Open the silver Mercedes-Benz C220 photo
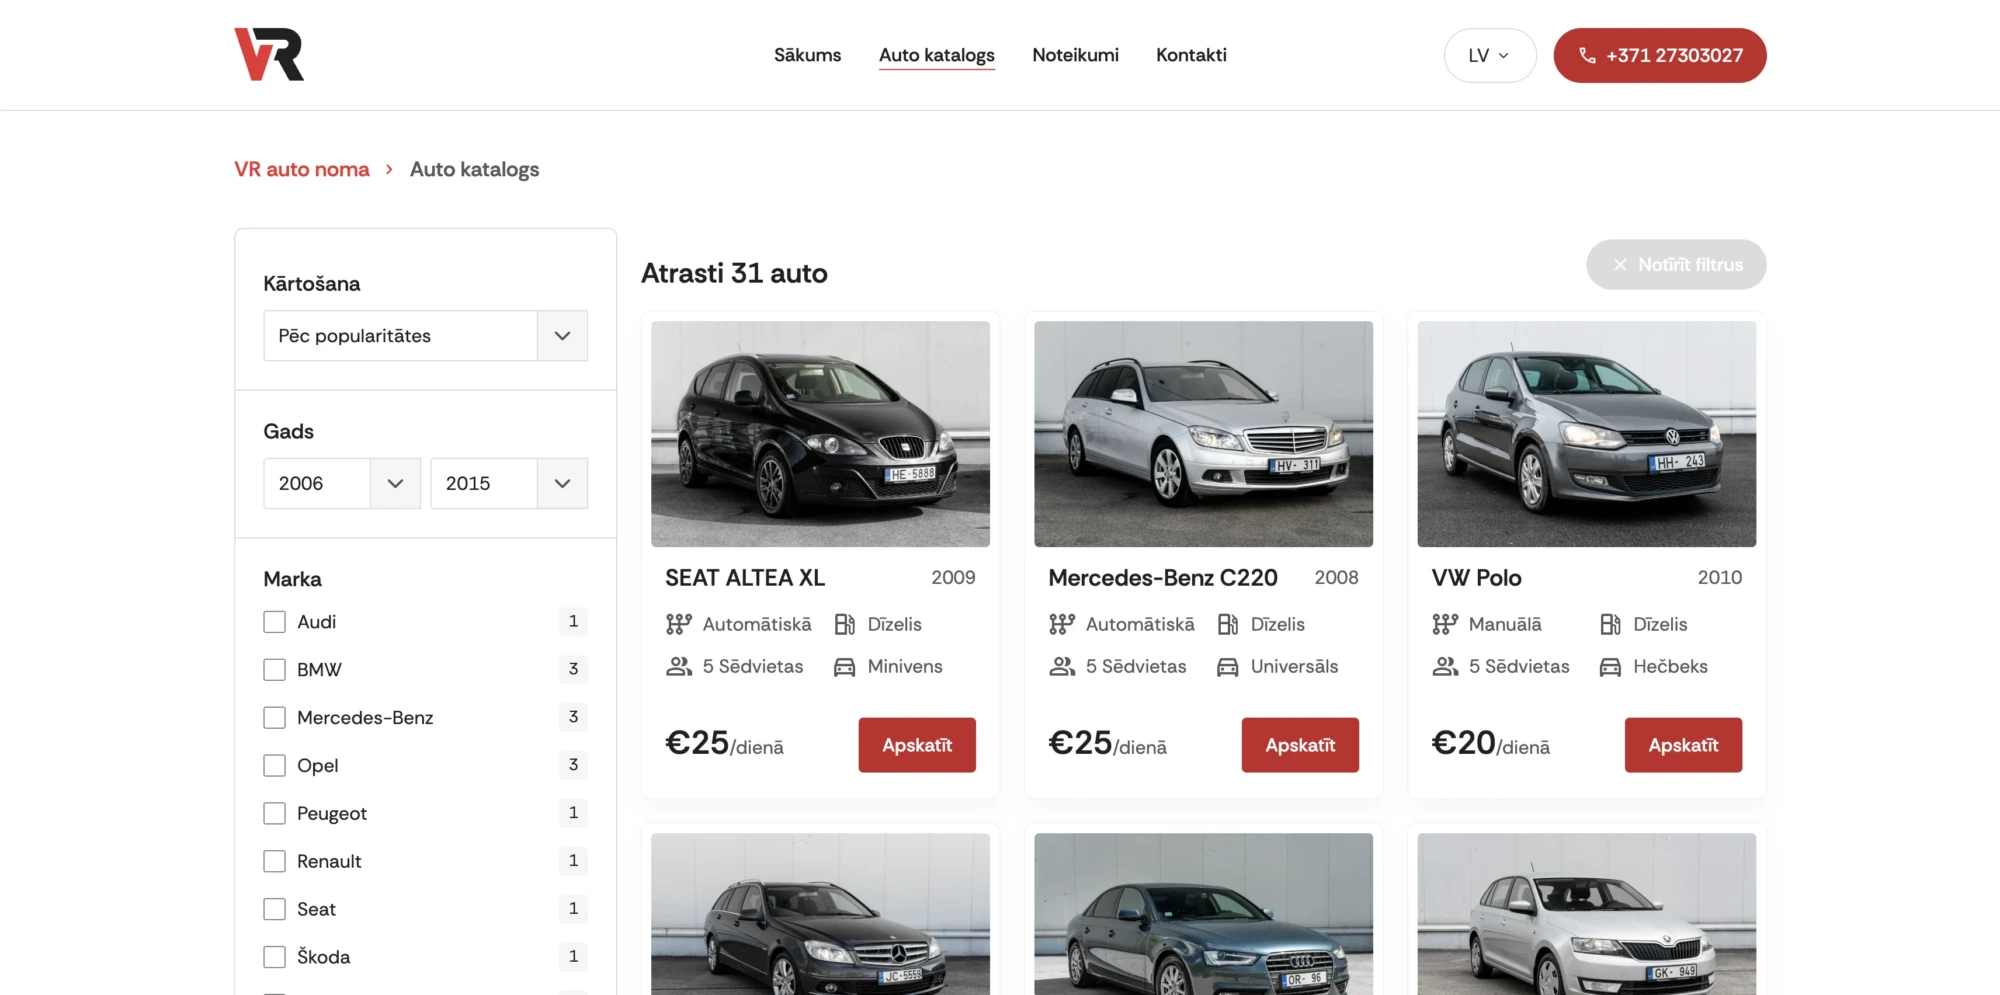This screenshot has width=2000, height=995. click(1203, 433)
